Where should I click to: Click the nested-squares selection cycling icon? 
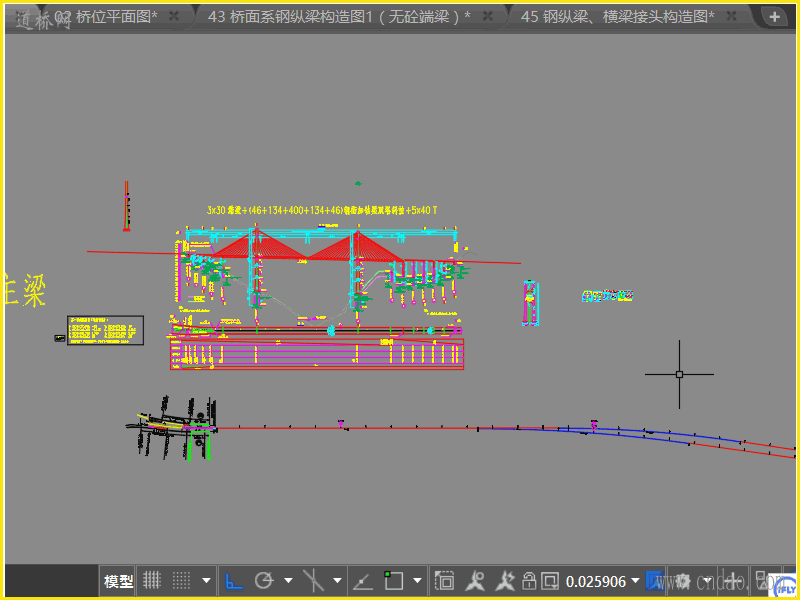click(x=444, y=581)
